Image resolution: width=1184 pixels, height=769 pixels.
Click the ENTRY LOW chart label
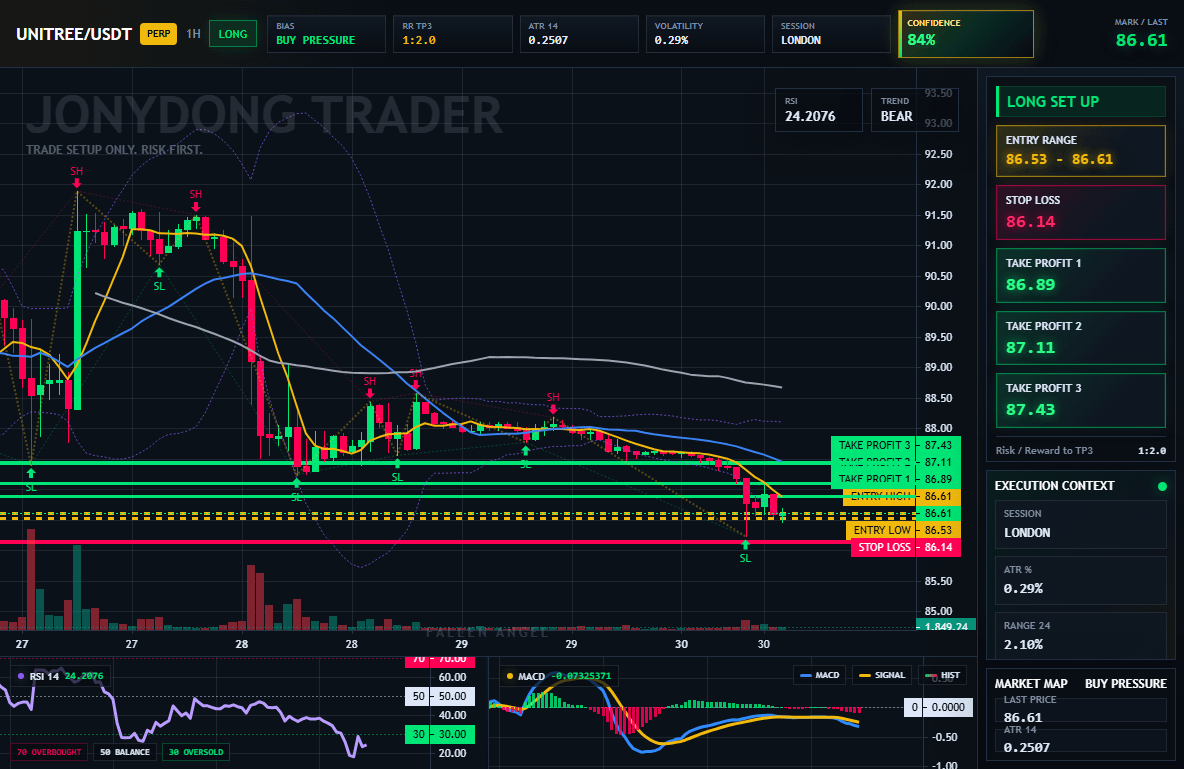[x=882, y=530]
